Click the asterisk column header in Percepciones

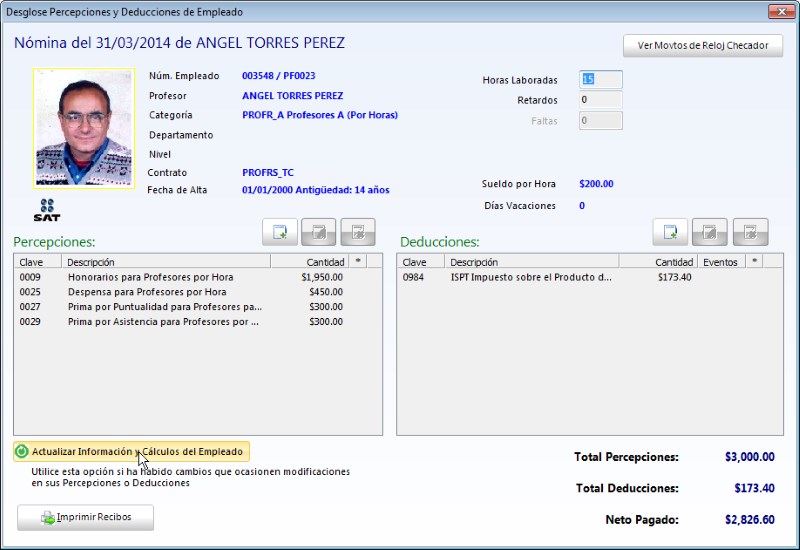(x=358, y=262)
